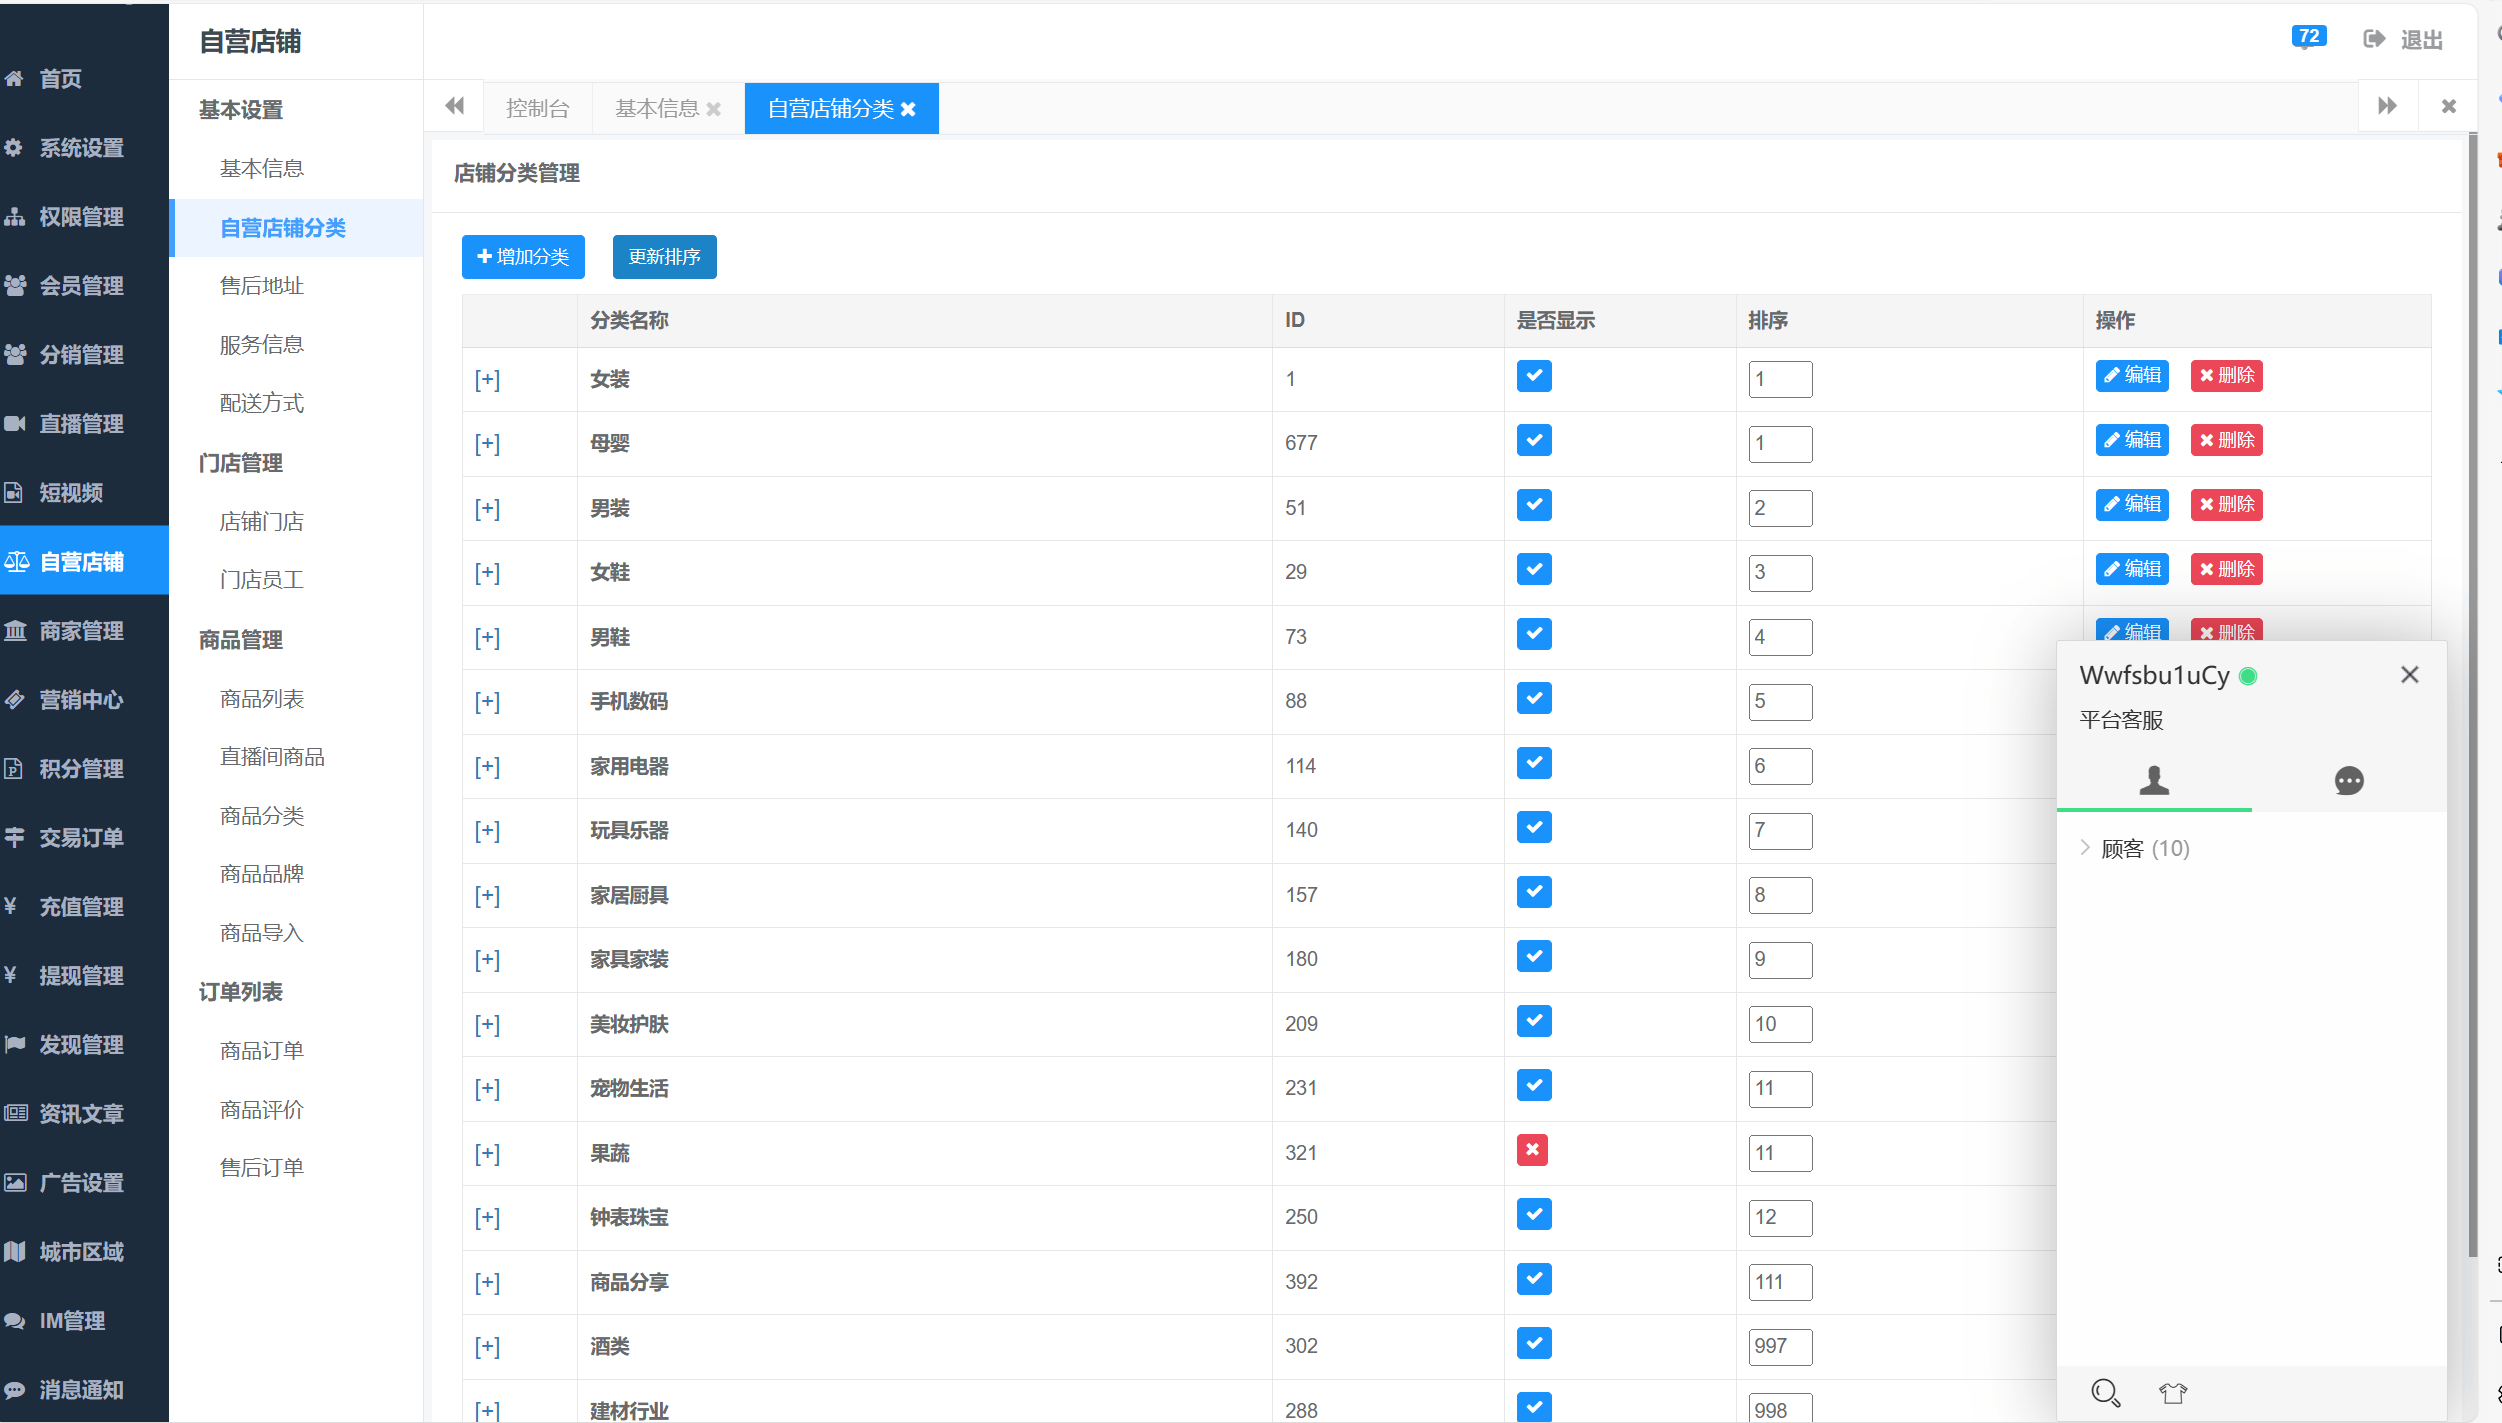Switch to the 控制台 tab
Image resolution: width=2502 pixels, height=1423 pixels.
pyautogui.click(x=537, y=108)
